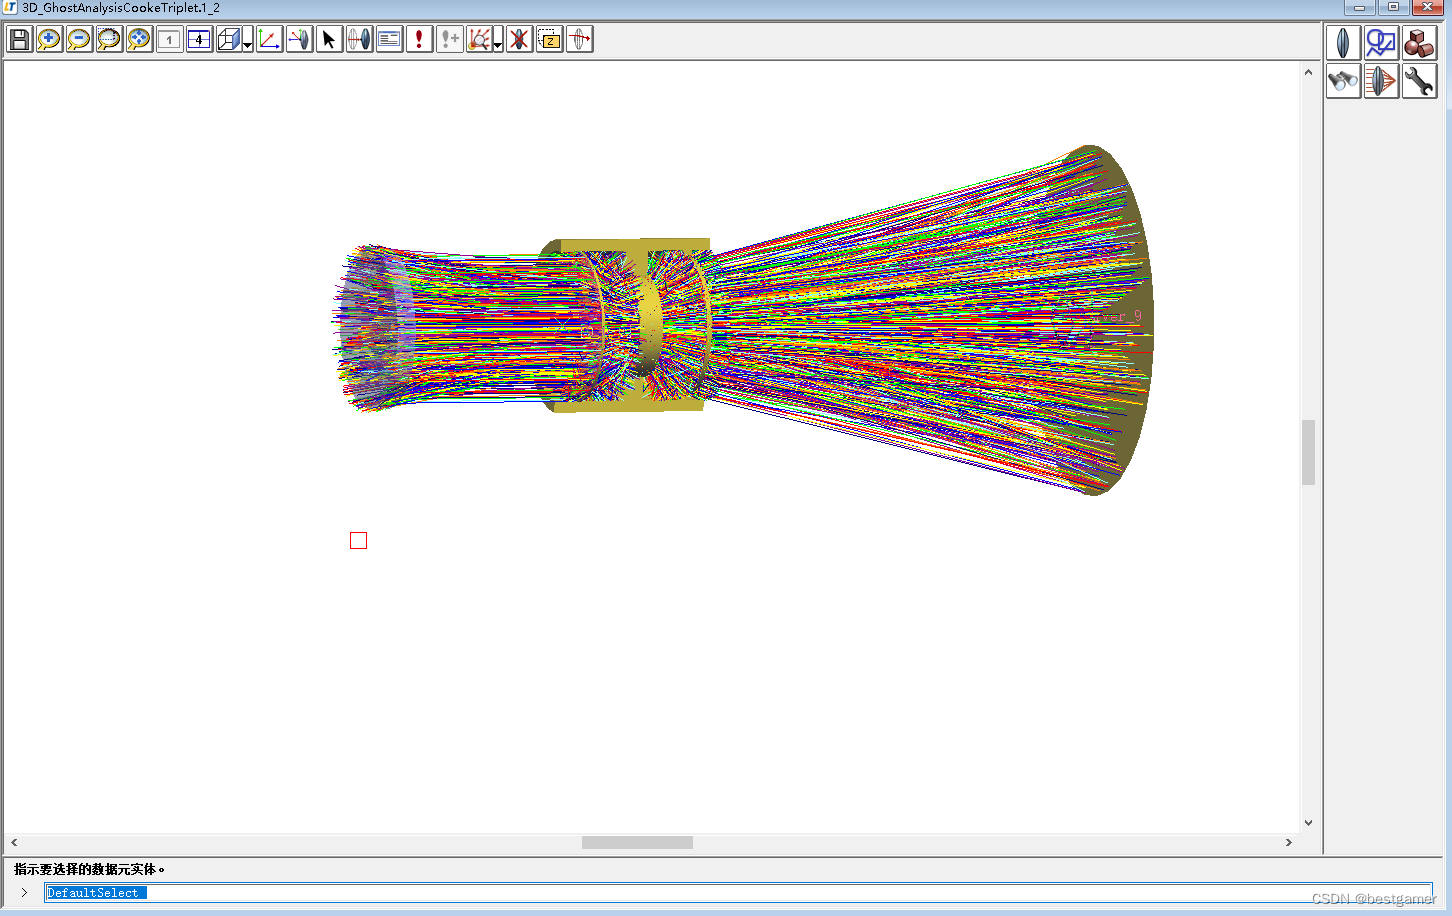The width and height of the screenshot is (1452, 916).
Task: Open the binoculars search tool
Action: 1343,81
